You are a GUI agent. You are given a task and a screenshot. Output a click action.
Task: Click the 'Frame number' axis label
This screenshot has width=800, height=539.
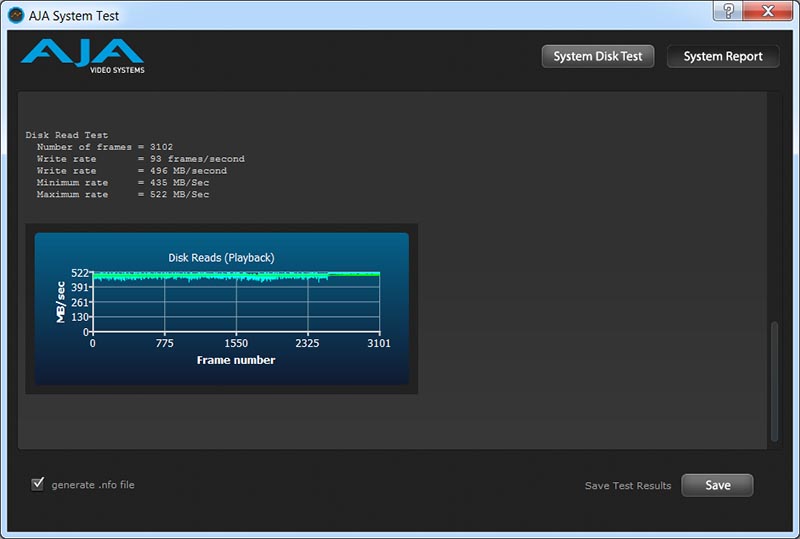tap(236, 360)
